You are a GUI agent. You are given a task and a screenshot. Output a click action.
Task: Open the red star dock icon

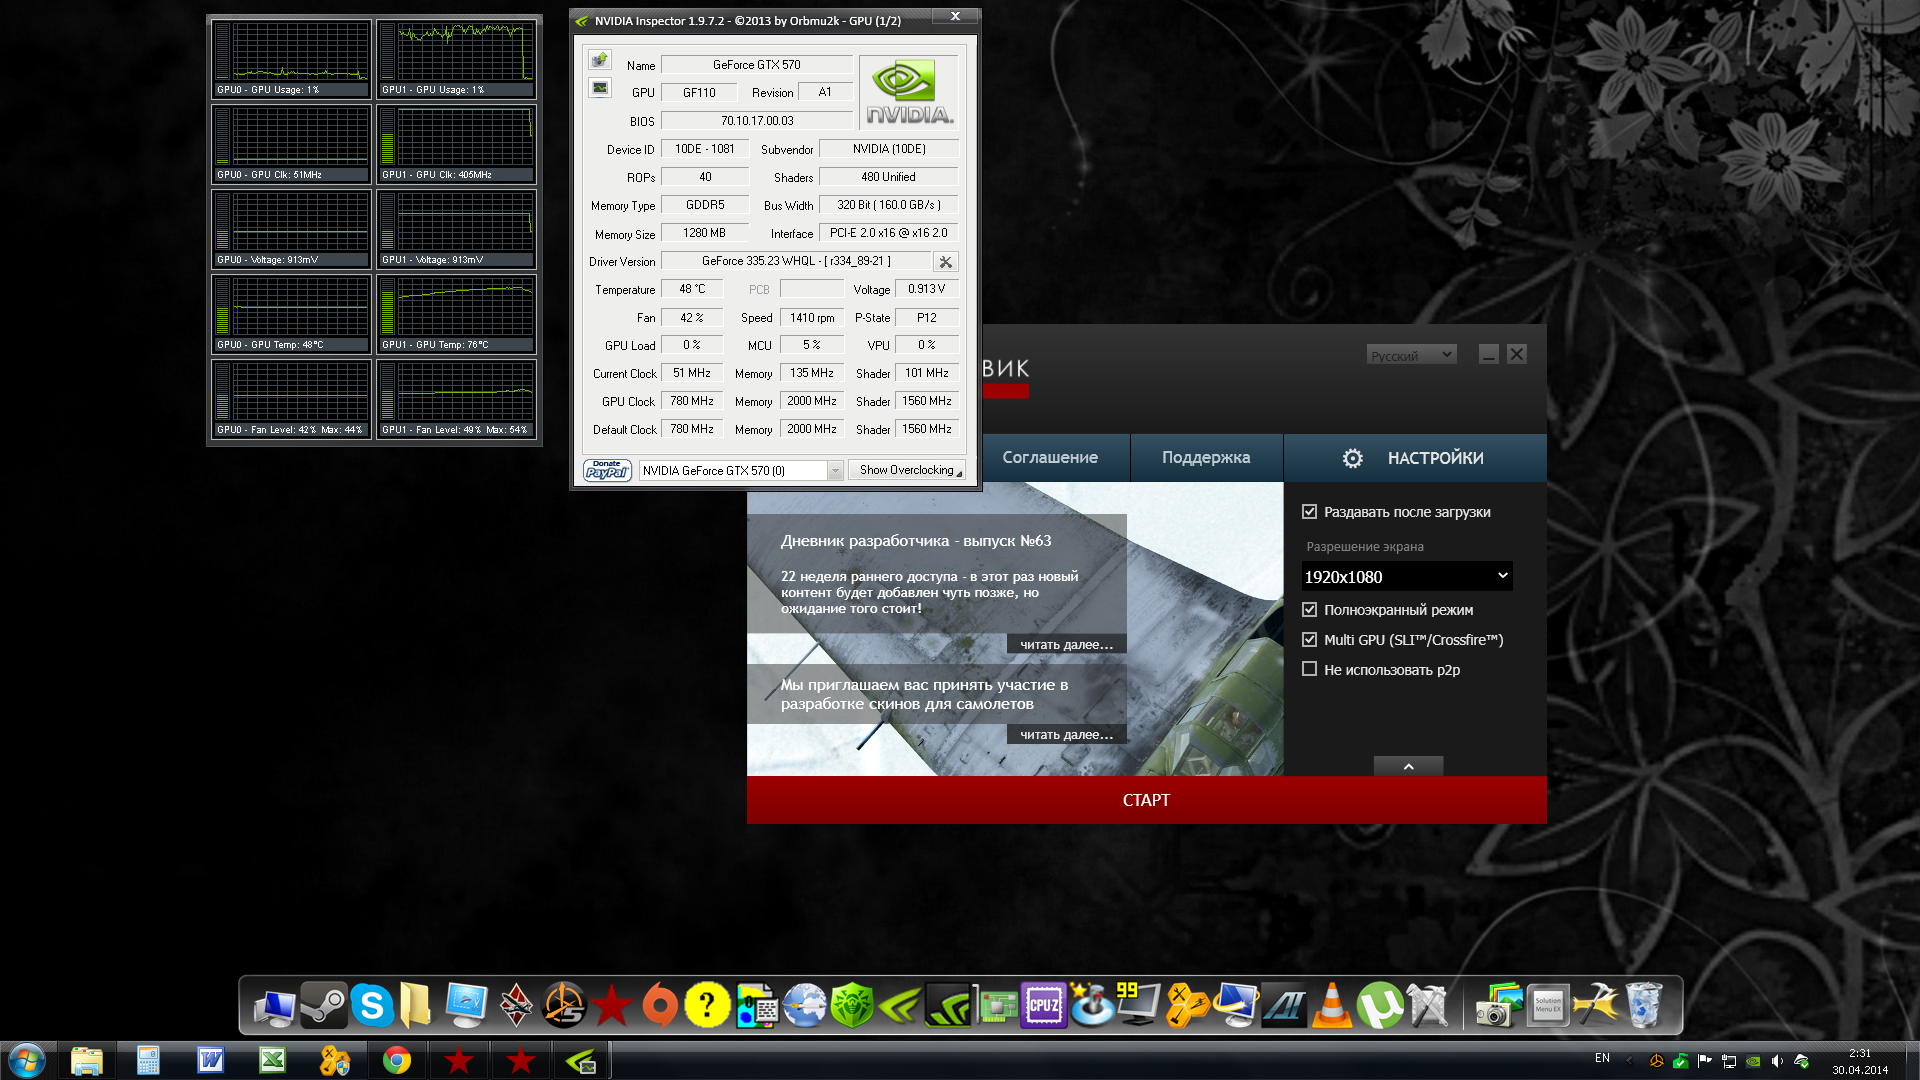[611, 1005]
